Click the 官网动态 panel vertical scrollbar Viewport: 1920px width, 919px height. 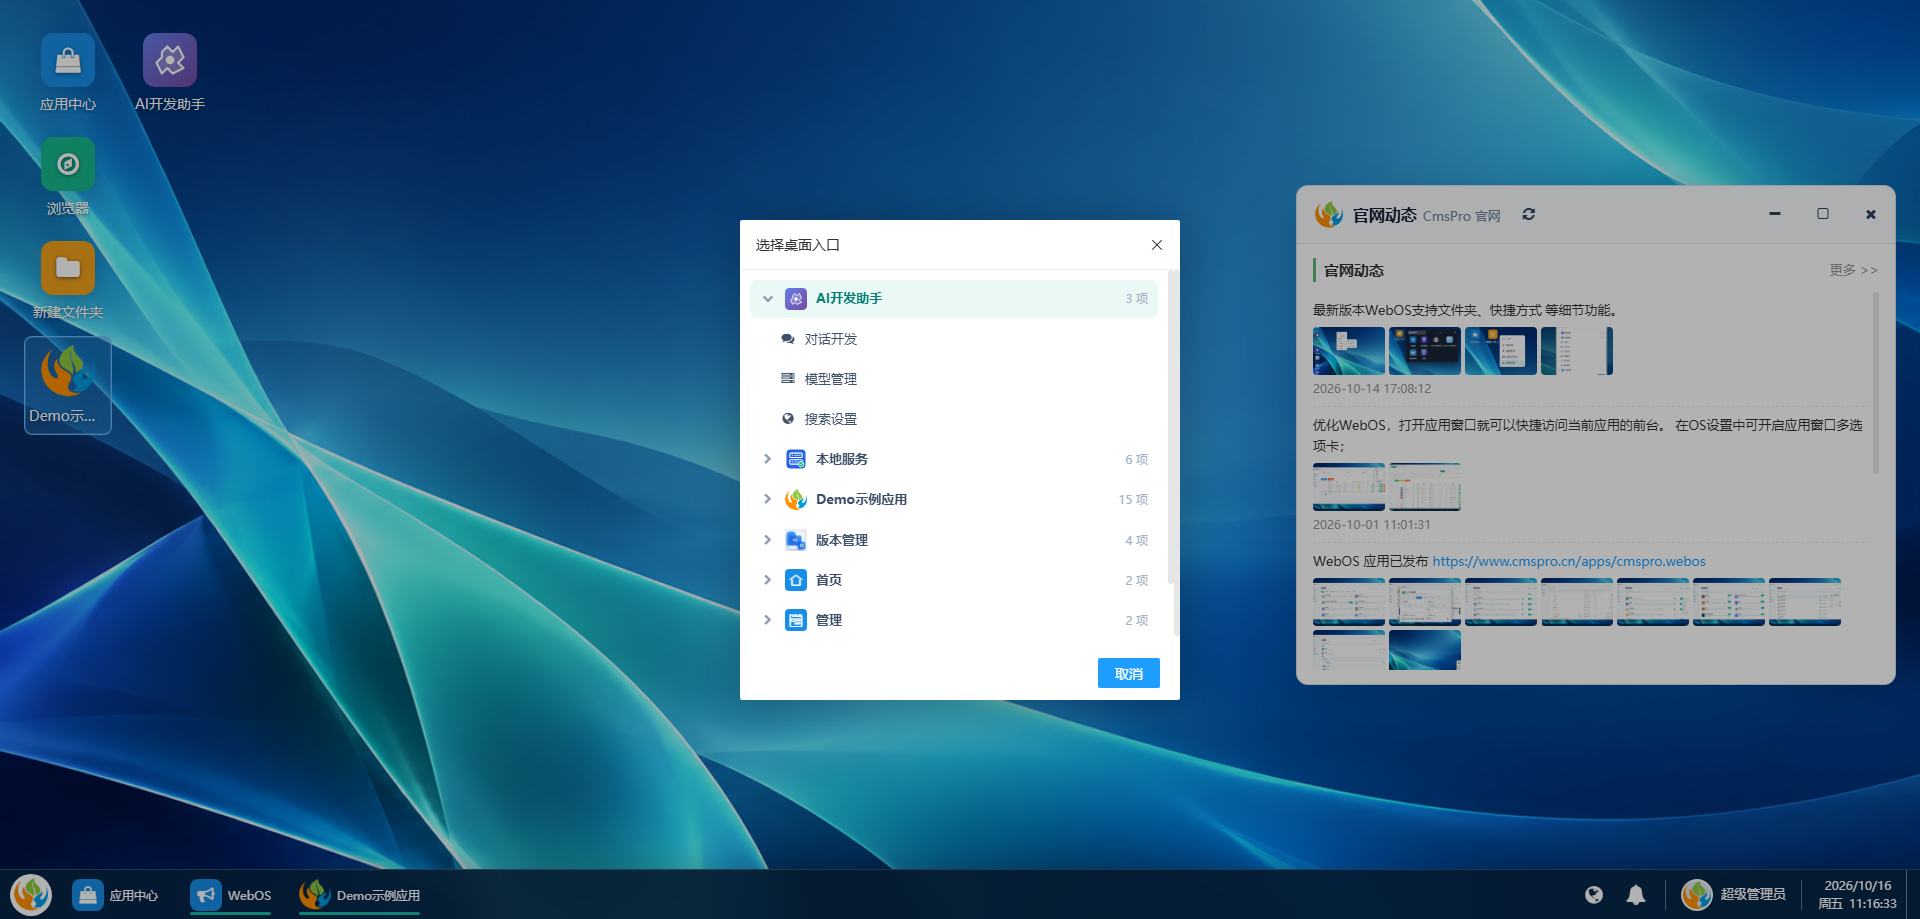tap(1875, 382)
